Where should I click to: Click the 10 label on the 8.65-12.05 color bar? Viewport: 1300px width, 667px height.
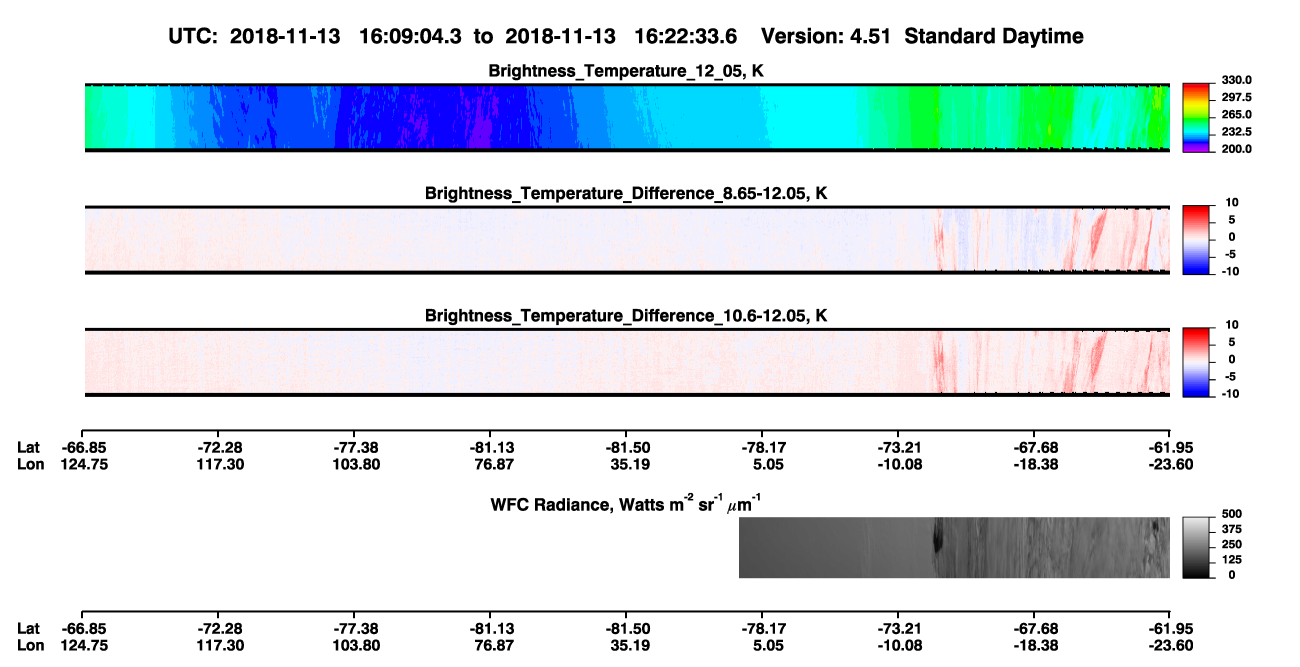point(1233,202)
